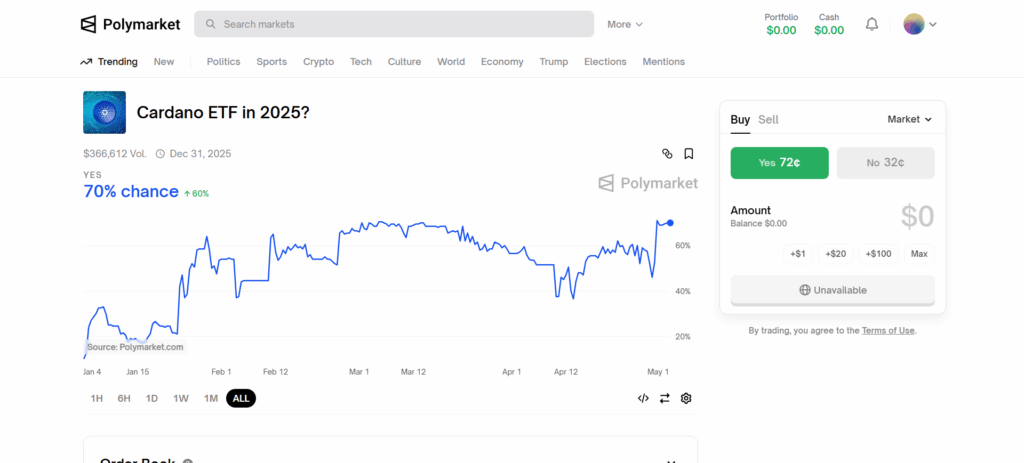Copy the market link icon
The height and width of the screenshot is (463, 1024).
[667, 153]
